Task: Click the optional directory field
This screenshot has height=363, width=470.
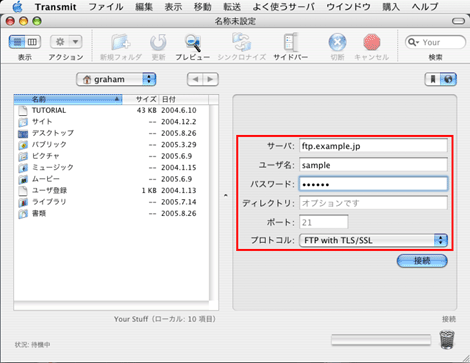Action: click(373, 203)
